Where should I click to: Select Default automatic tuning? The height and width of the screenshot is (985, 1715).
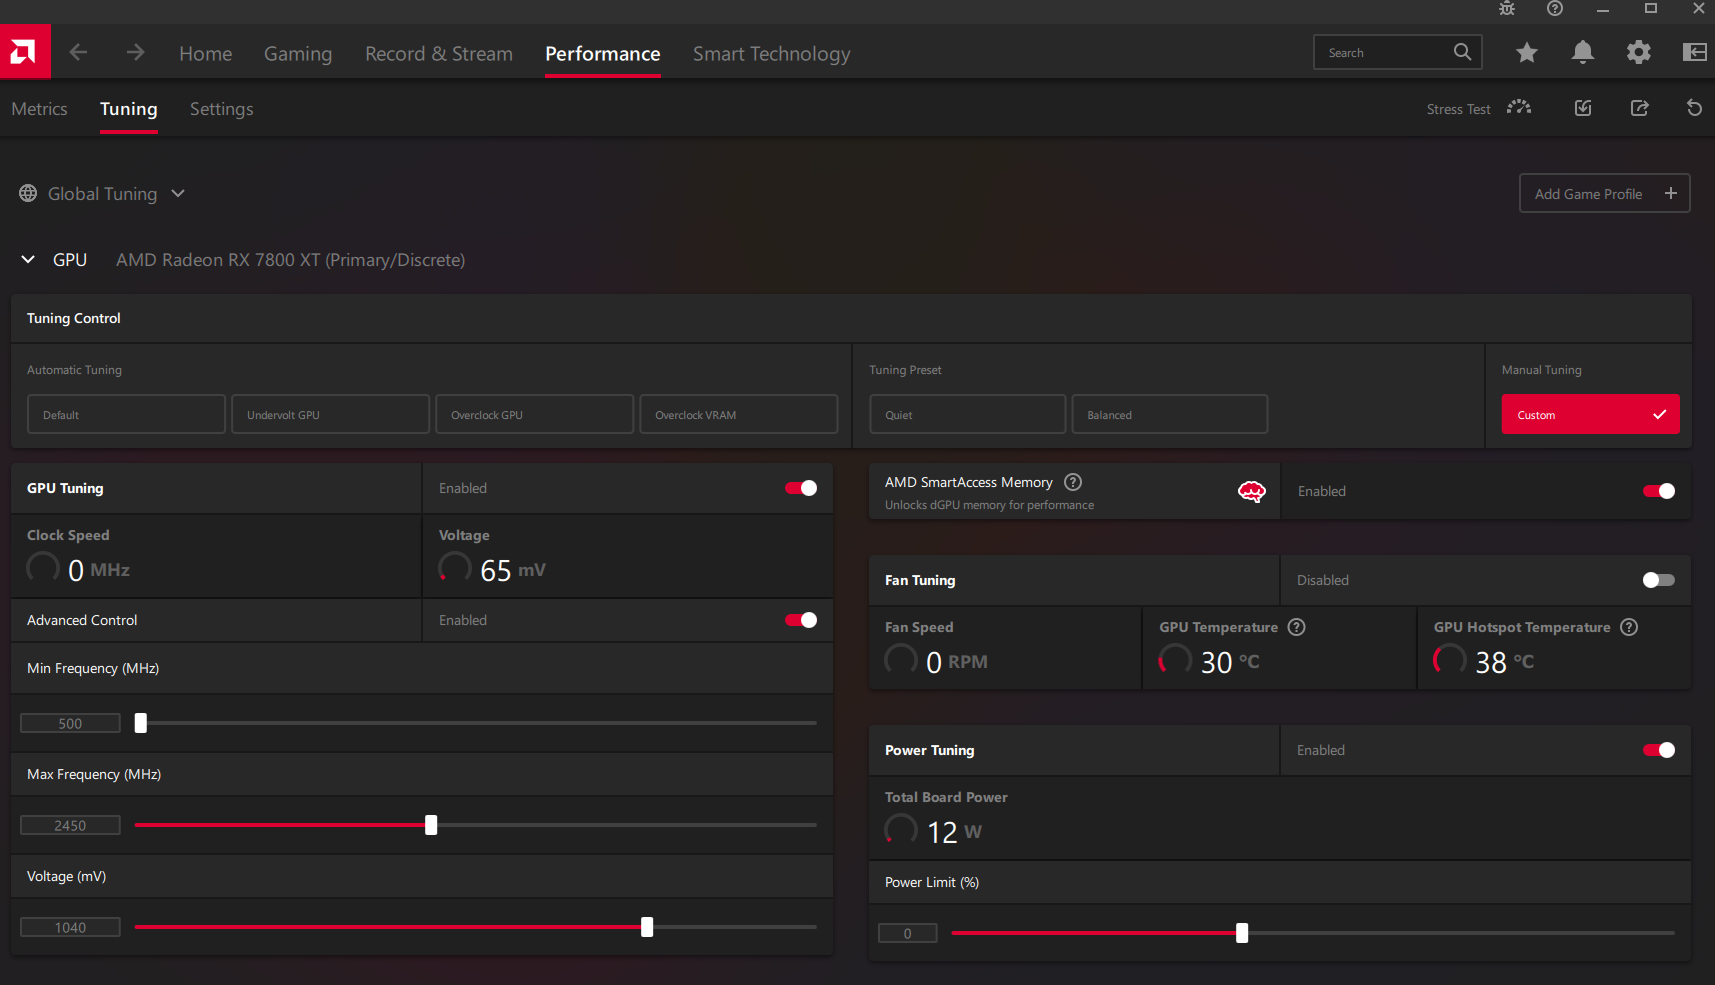[126, 414]
